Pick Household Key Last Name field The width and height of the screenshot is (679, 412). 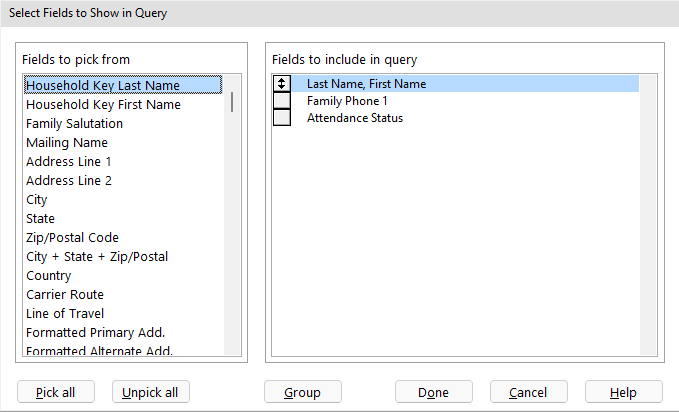[103, 86]
